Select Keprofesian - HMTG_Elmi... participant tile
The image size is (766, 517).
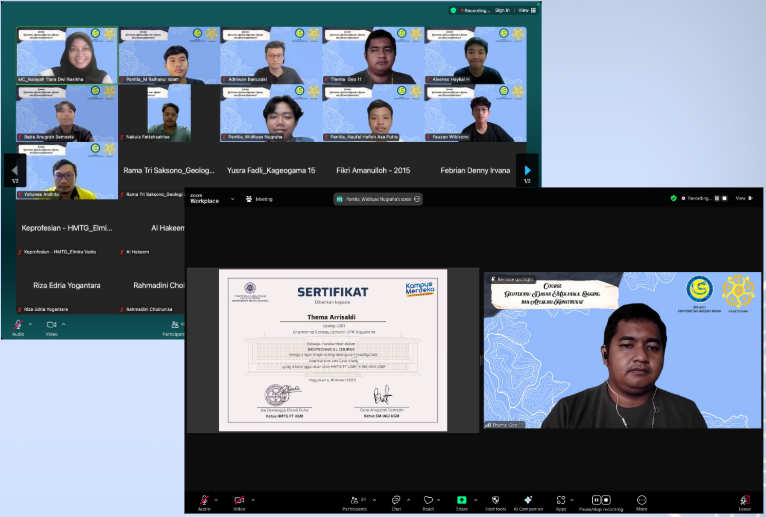pos(67,228)
